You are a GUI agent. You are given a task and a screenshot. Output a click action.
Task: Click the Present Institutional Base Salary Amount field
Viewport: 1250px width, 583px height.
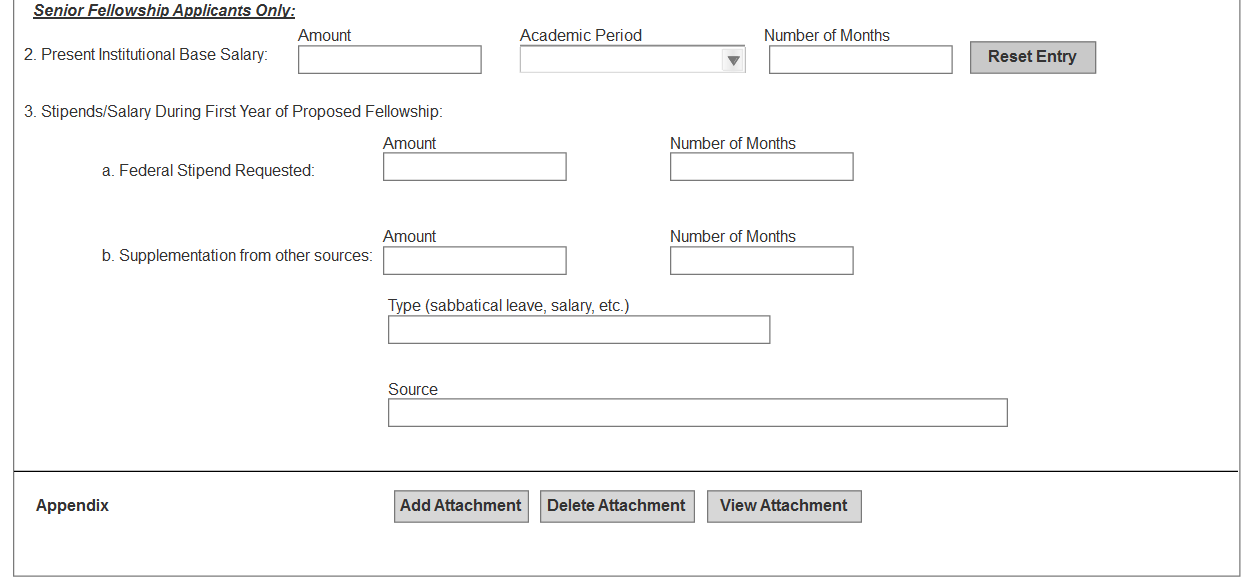pos(389,60)
